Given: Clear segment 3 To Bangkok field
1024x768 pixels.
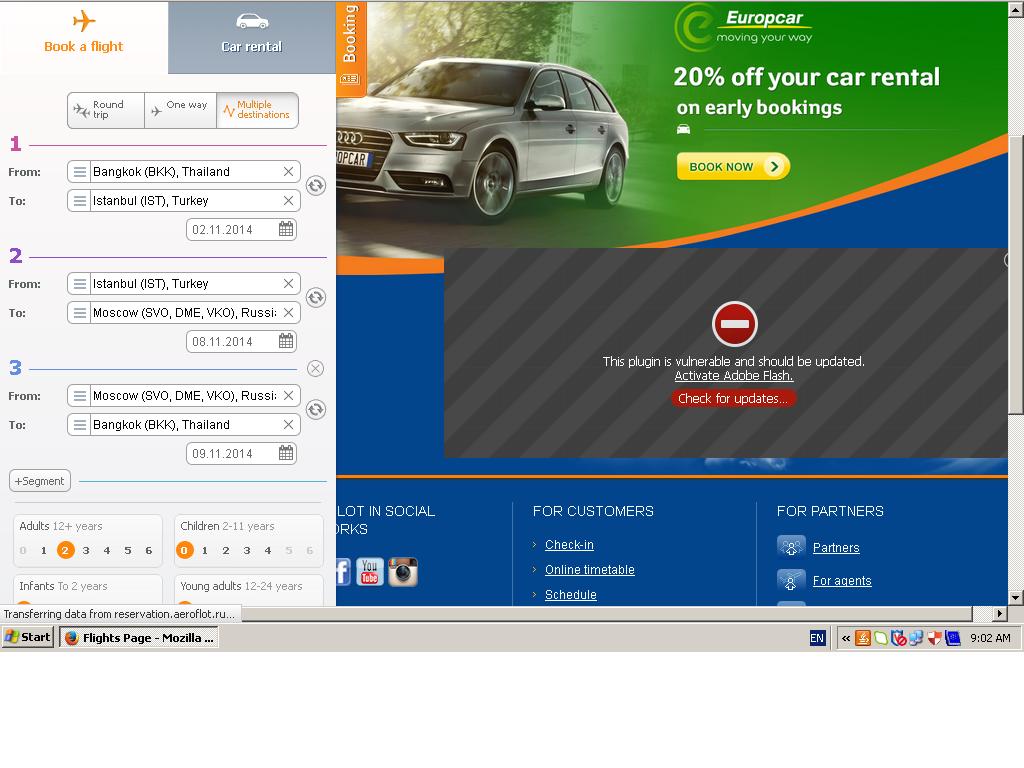Looking at the screenshot, I should [288, 424].
